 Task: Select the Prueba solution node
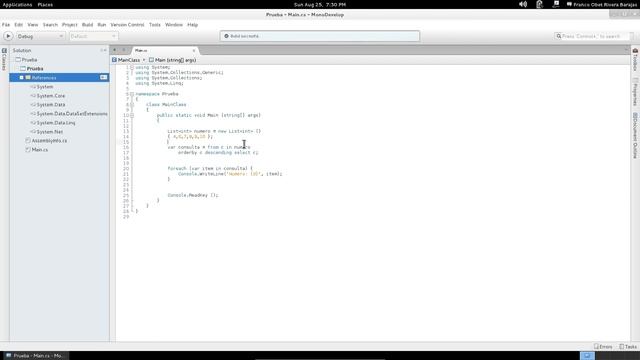click(x=29, y=60)
